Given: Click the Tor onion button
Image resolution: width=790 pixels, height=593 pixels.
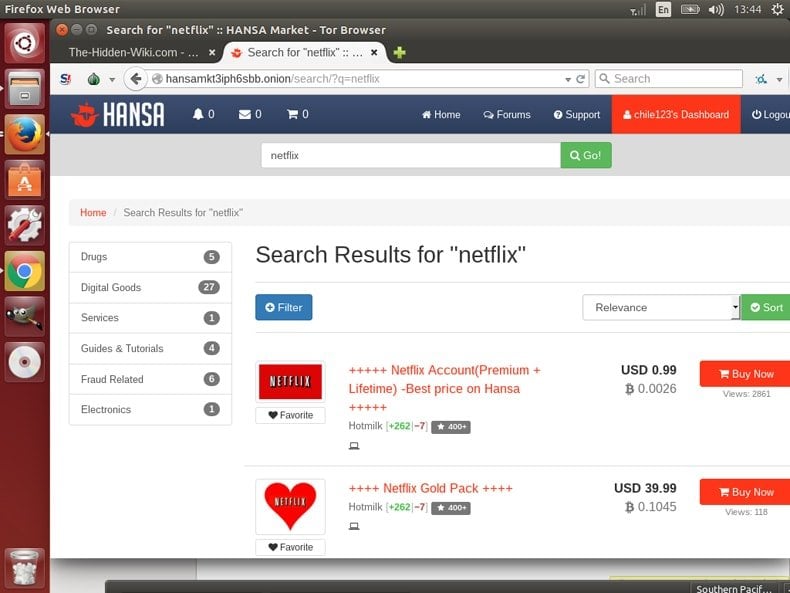Looking at the screenshot, I should (93, 79).
